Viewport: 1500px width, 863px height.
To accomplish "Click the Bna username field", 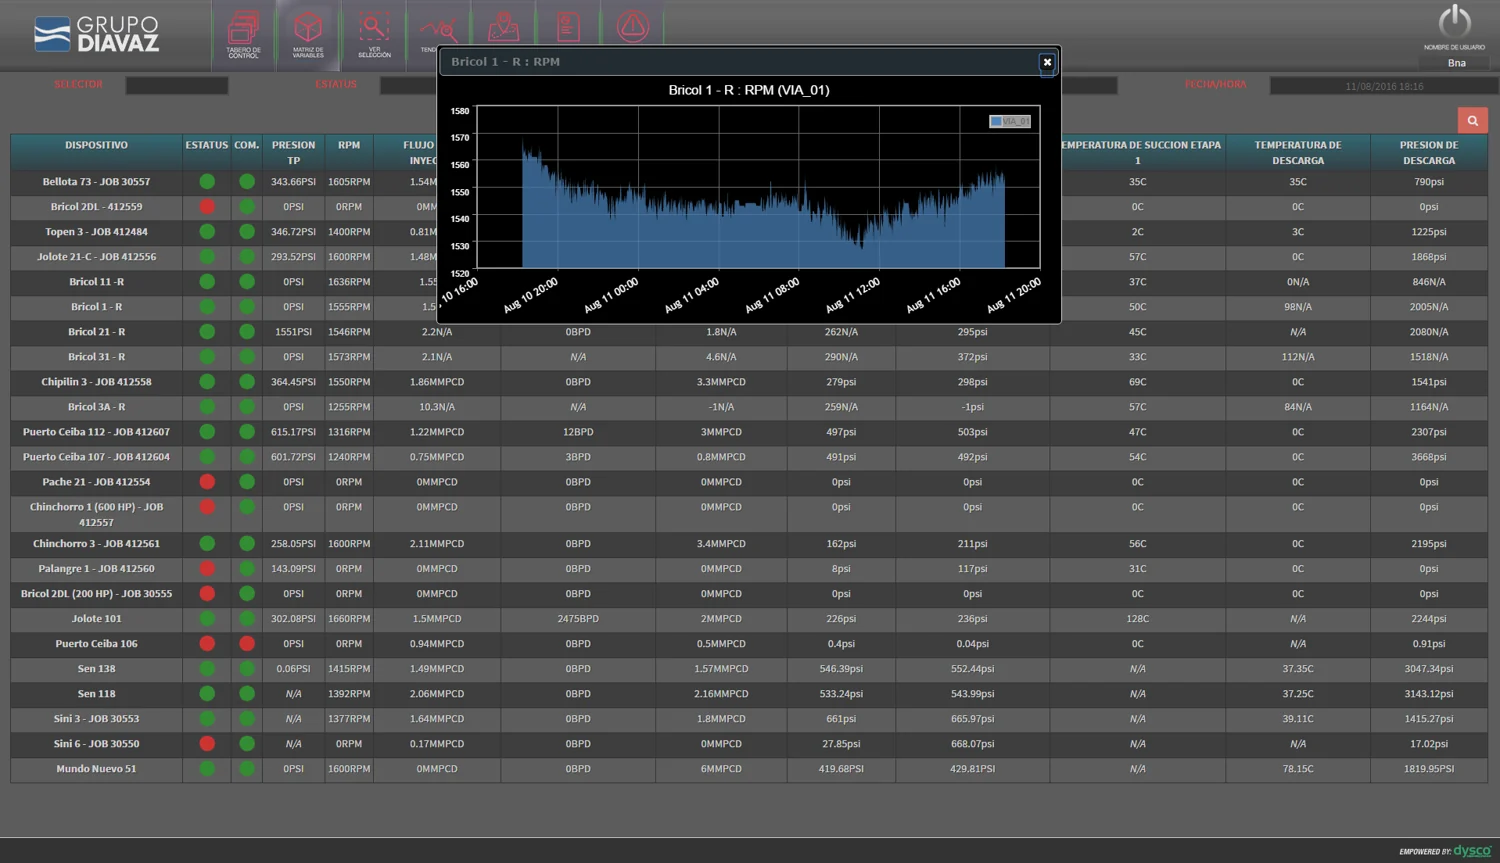I will (x=1456, y=63).
